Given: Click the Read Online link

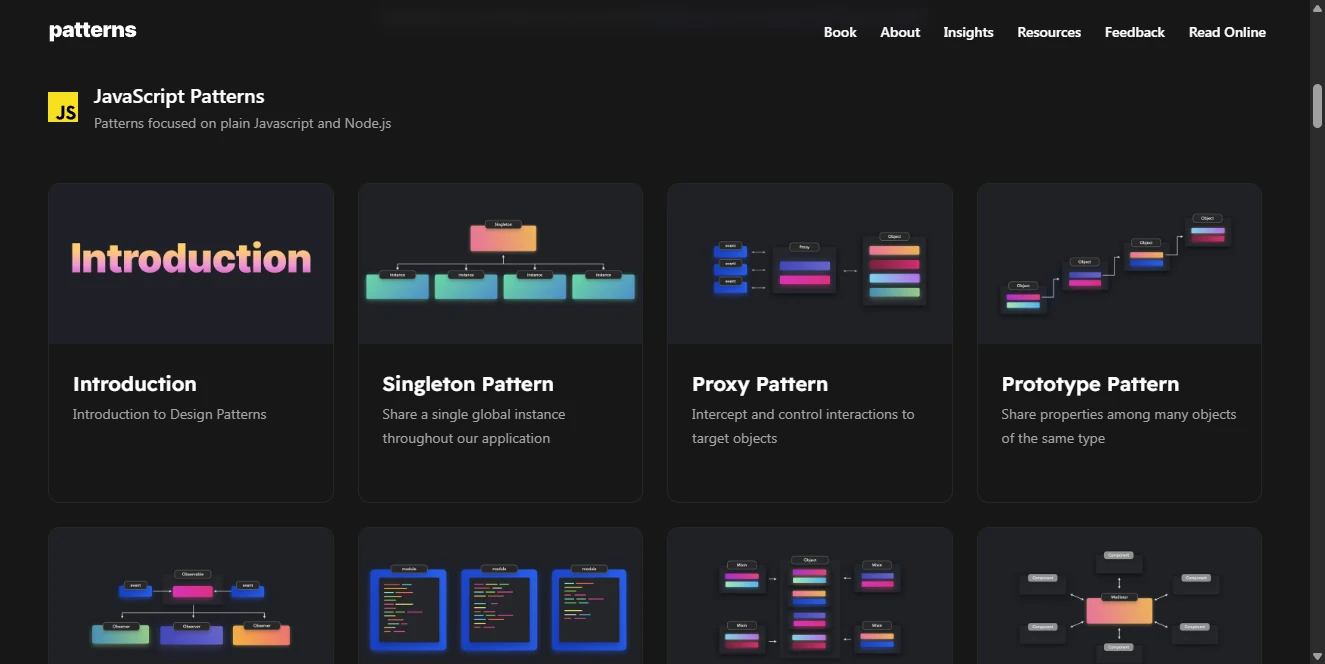Looking at the screenshot, I should [1227, 32].
